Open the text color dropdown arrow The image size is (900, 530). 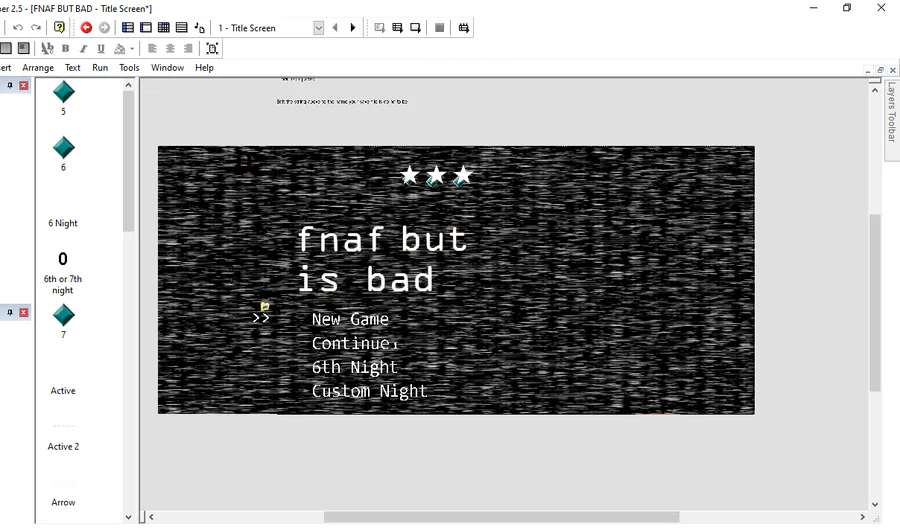(x=132, y=49)
